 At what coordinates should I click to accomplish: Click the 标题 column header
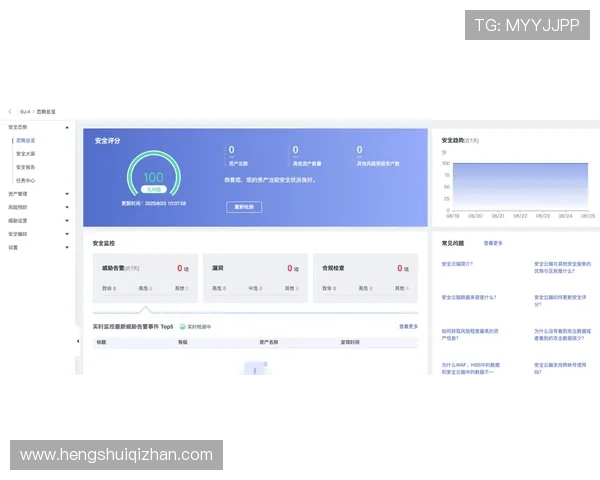[x=101, y=342]
